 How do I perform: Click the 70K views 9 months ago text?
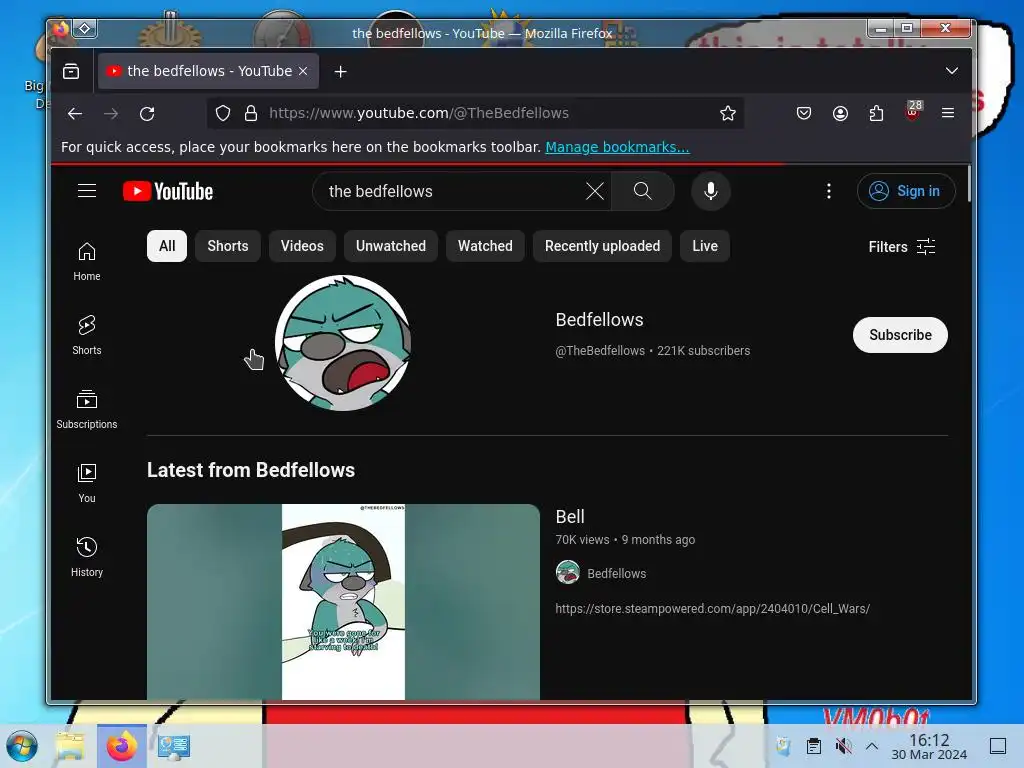click(x=625, y=539)
